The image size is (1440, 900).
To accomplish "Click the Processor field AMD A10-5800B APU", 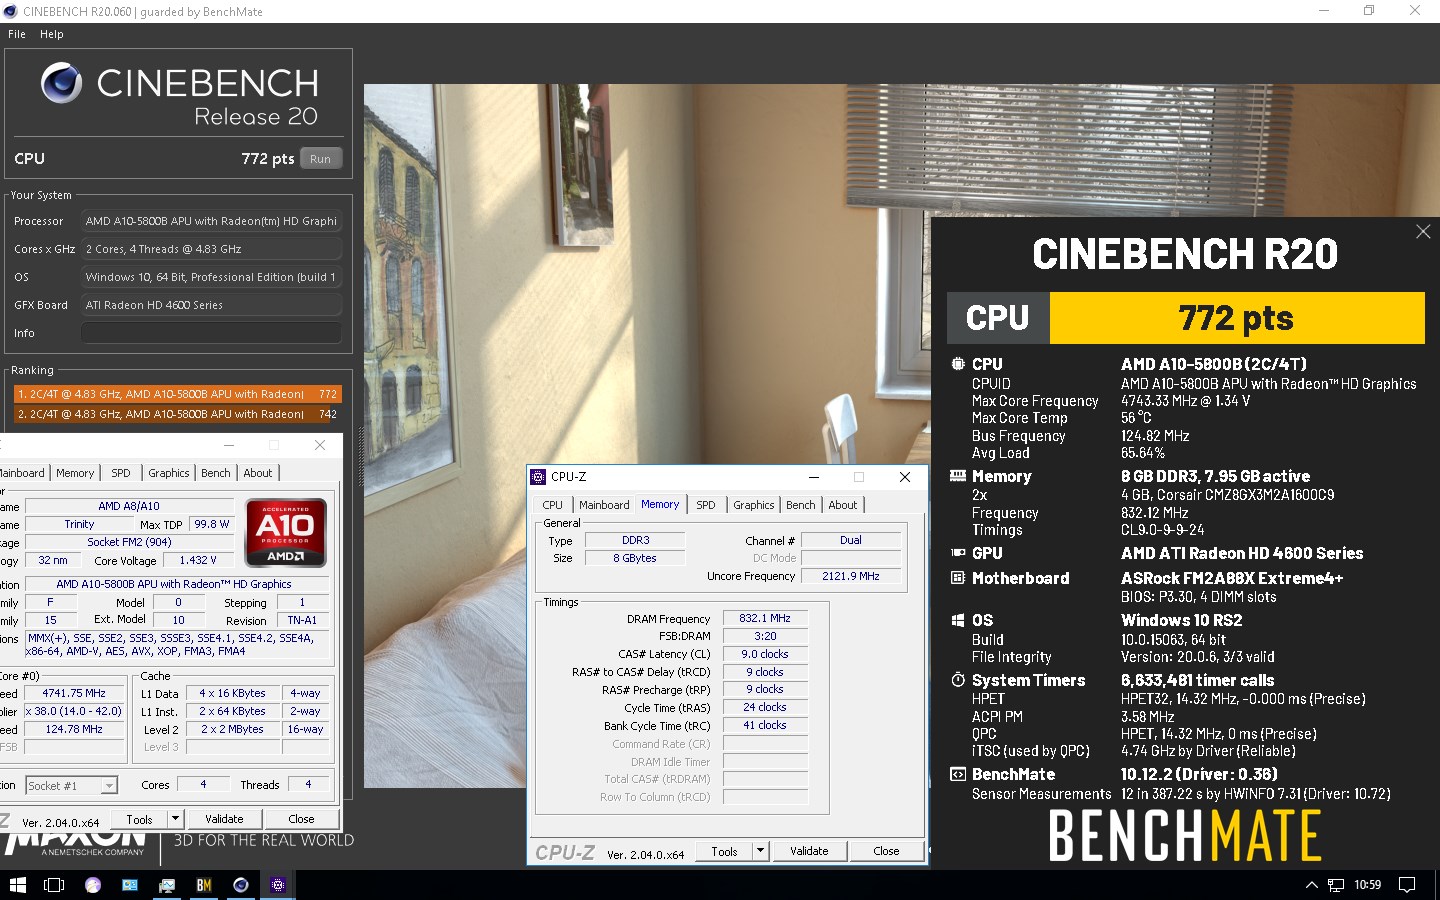I will coord(211,221).
